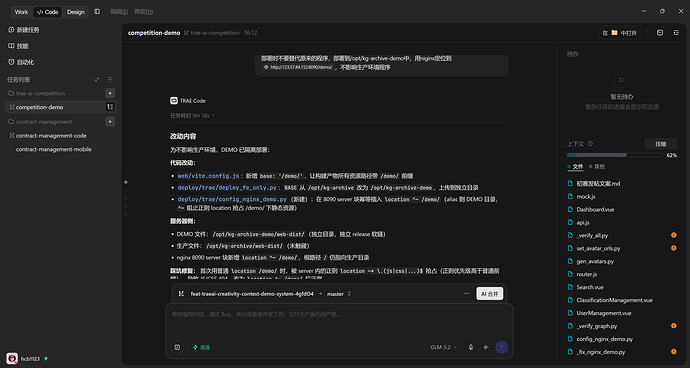Switch to Work mode

click(x=21, y=12)
